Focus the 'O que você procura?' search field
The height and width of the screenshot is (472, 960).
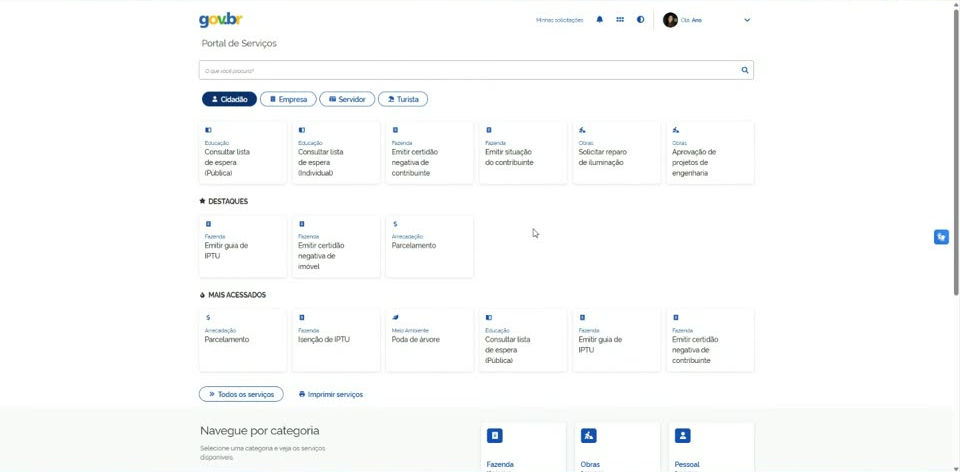[476, 70]
